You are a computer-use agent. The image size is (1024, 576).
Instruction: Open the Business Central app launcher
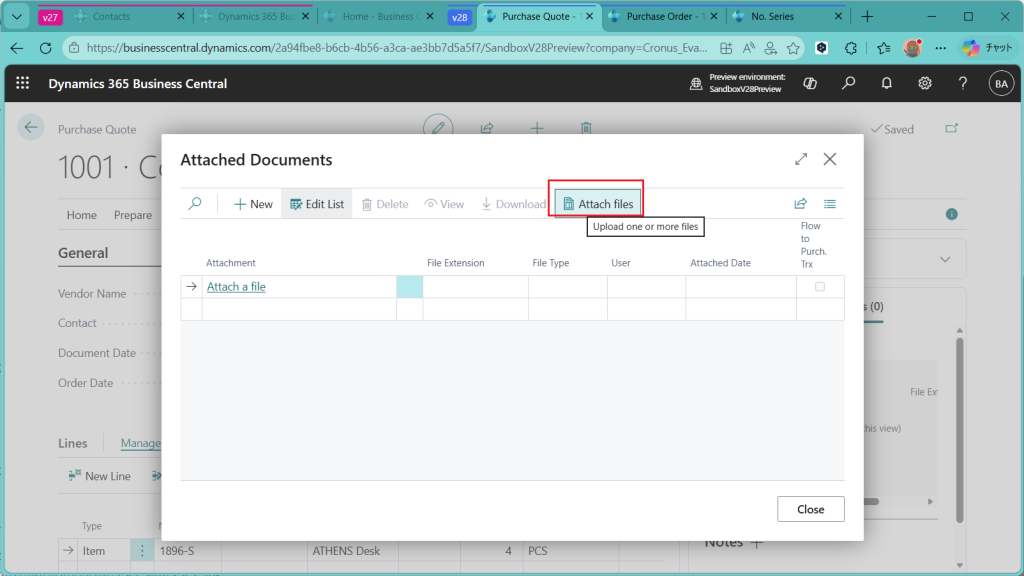pos(23,84)
